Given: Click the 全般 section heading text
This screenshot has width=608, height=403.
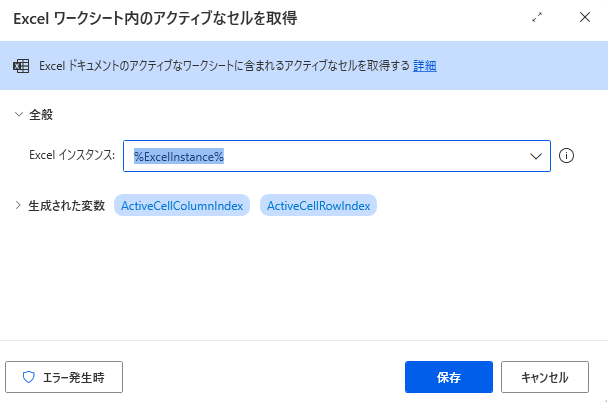Looking at the screenshot, I should pos(41,114).
